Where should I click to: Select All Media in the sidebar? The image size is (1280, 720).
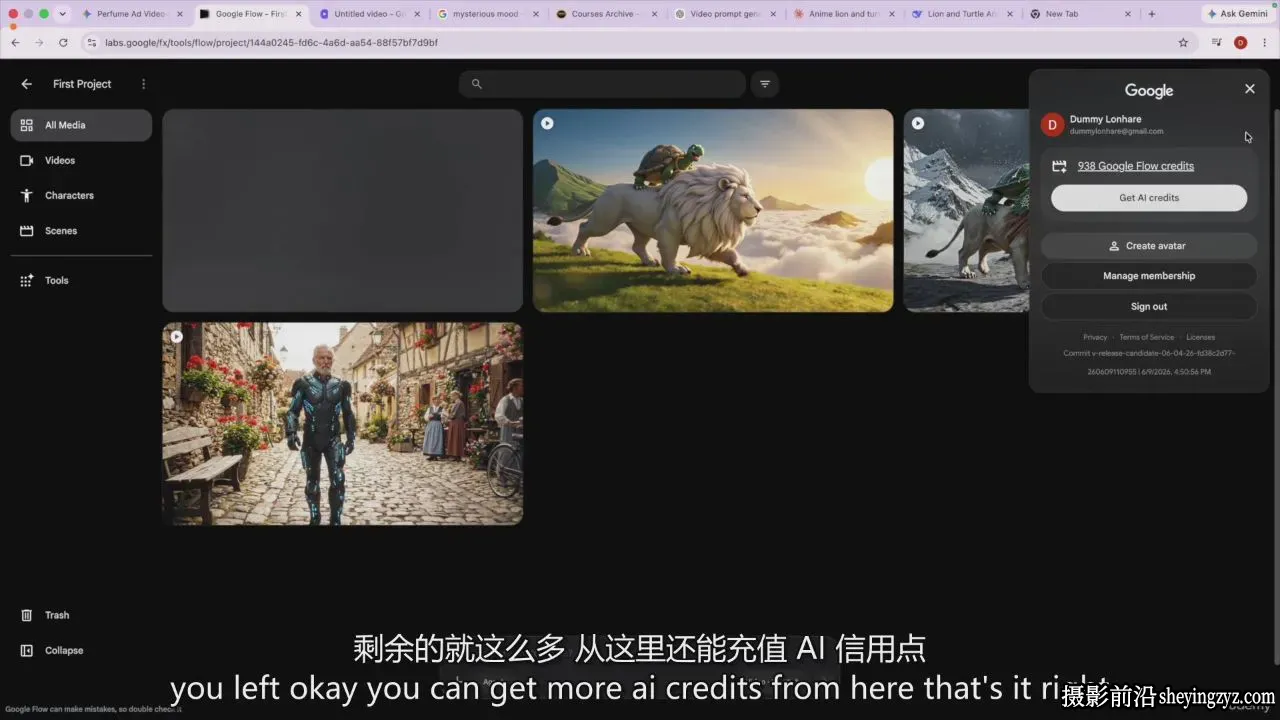[81, 125]
